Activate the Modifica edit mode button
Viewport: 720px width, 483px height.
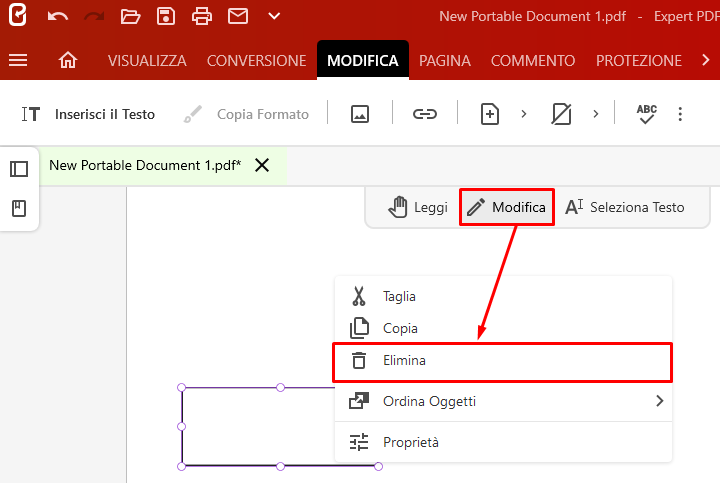[507, 207]
